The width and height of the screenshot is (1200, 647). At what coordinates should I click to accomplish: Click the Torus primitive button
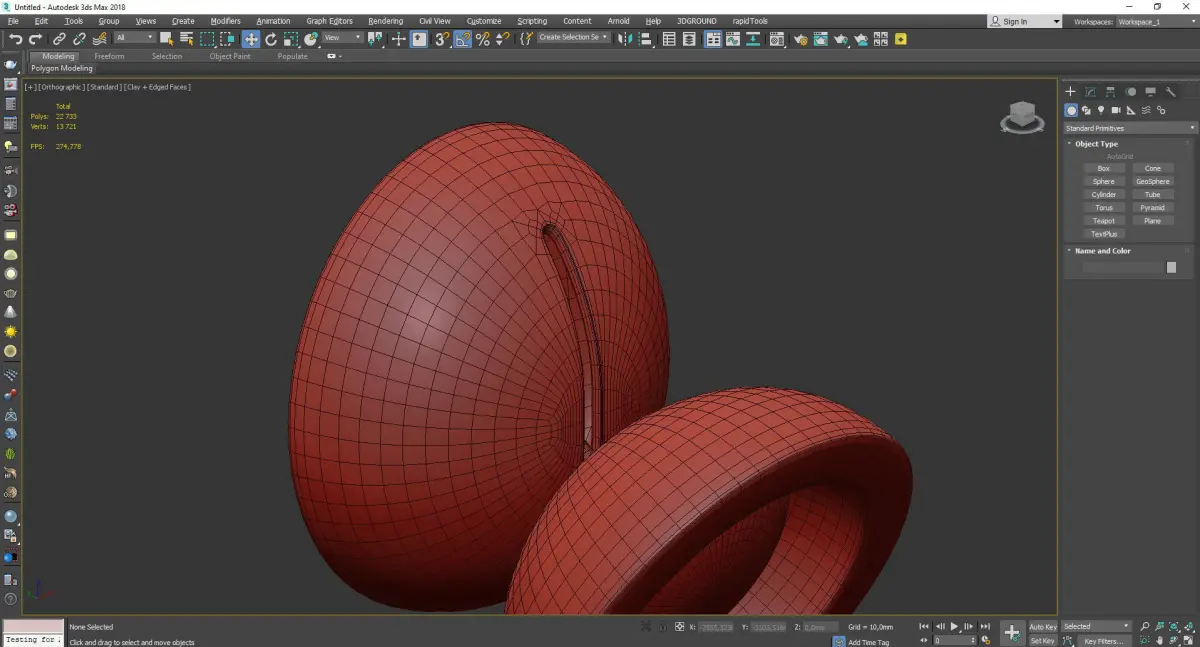tap(1103, 208)
